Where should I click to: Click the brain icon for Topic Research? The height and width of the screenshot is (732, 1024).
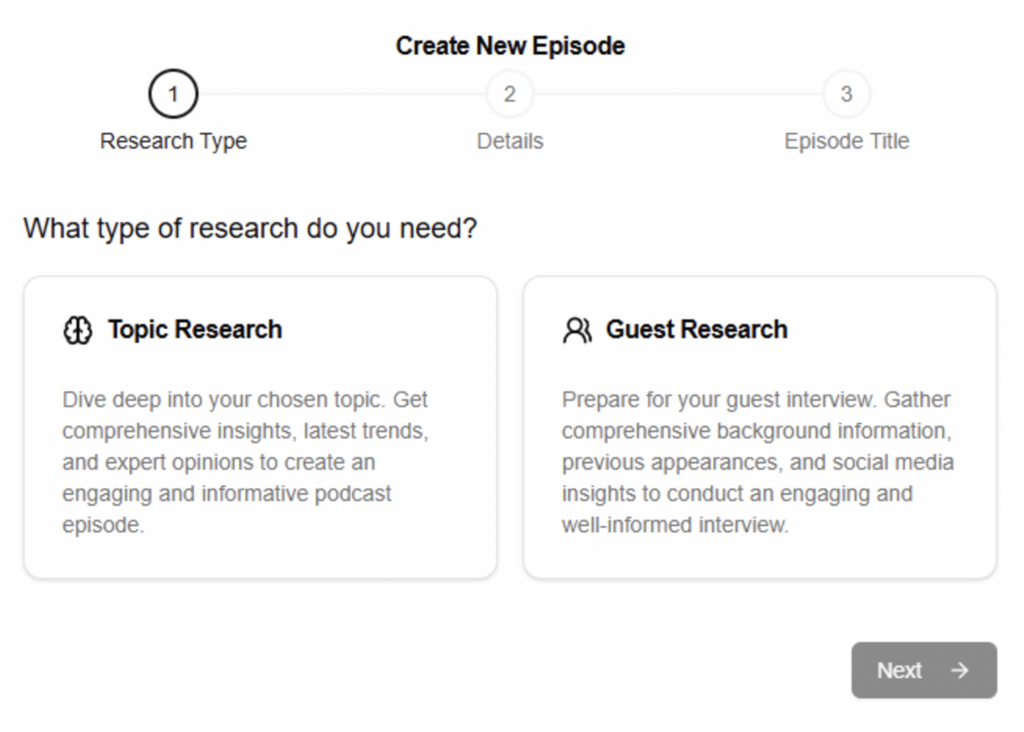pos(77,330)
